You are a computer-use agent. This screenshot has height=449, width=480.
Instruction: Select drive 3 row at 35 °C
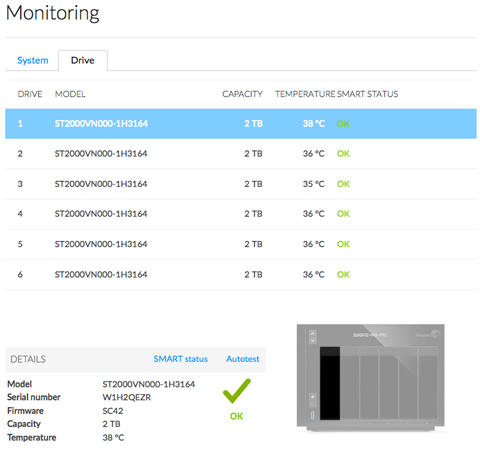[x=241, y=184]
